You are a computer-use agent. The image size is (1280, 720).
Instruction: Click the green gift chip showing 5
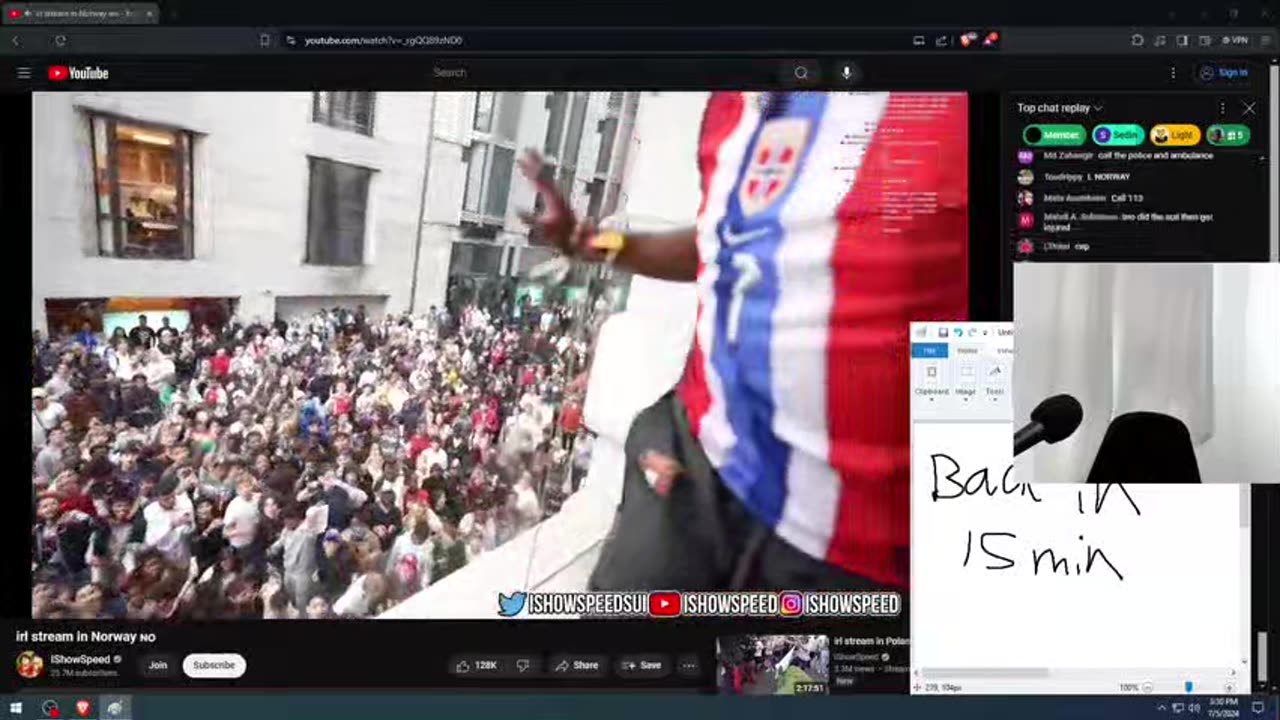1228,135
